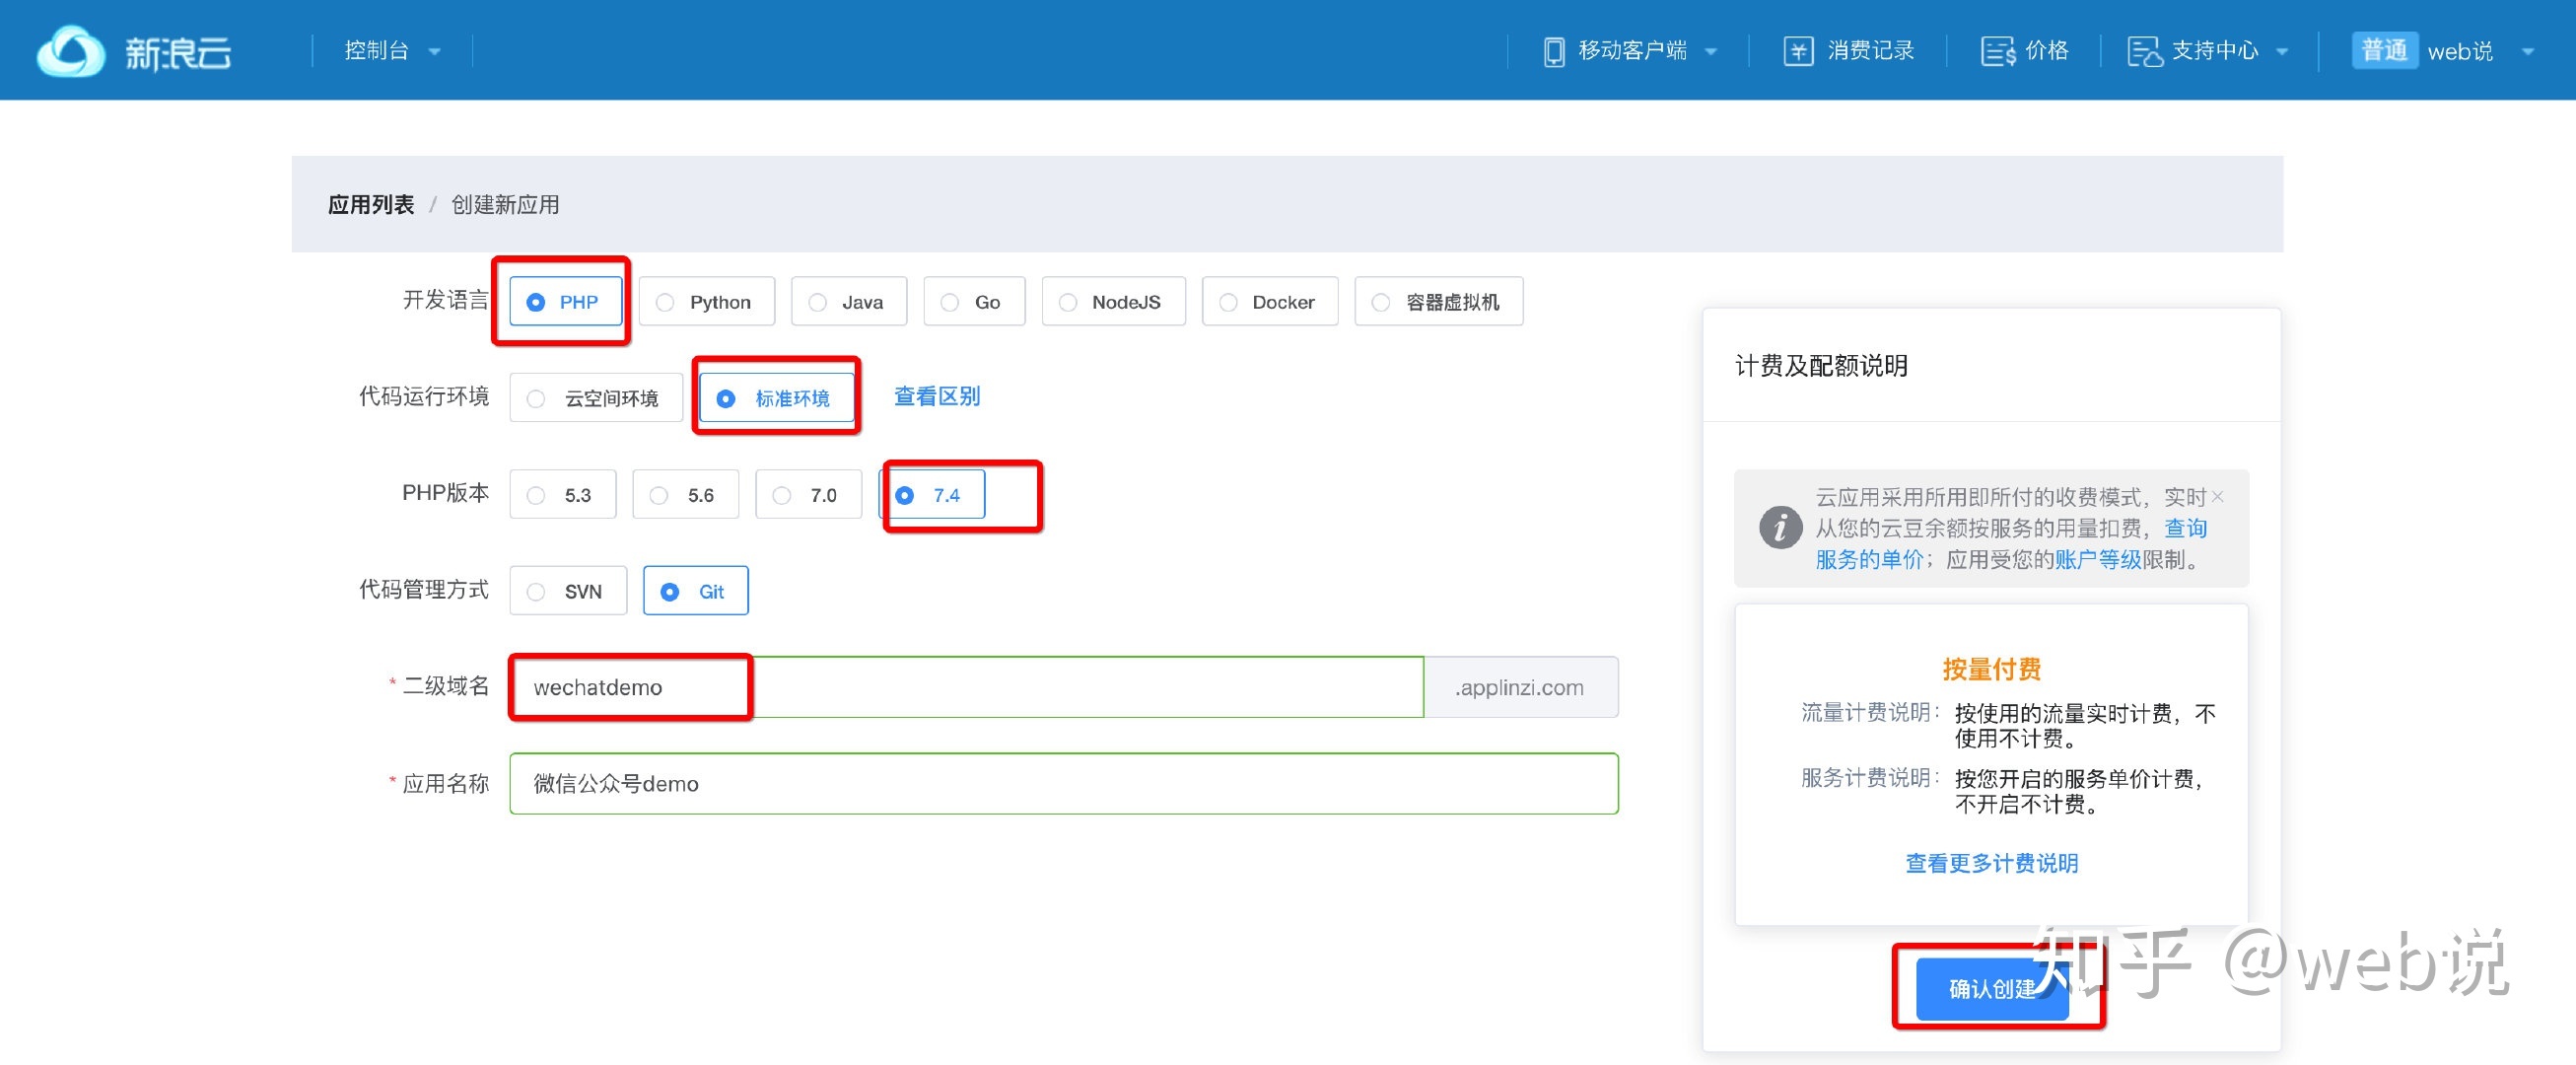This screenshot has height=1065, width=2576.
Task: Click the 确认创建 button
Action: 1992,988
